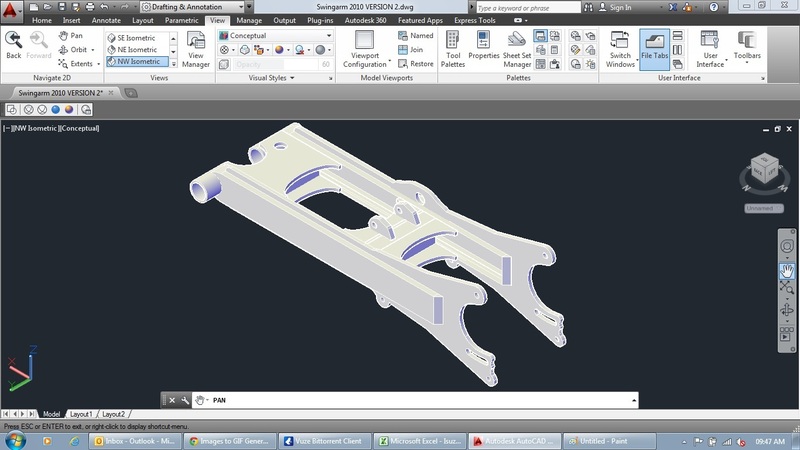Screen dimensions: 800x450
Task: Click the Join viewports button
Action: [410, 49]
